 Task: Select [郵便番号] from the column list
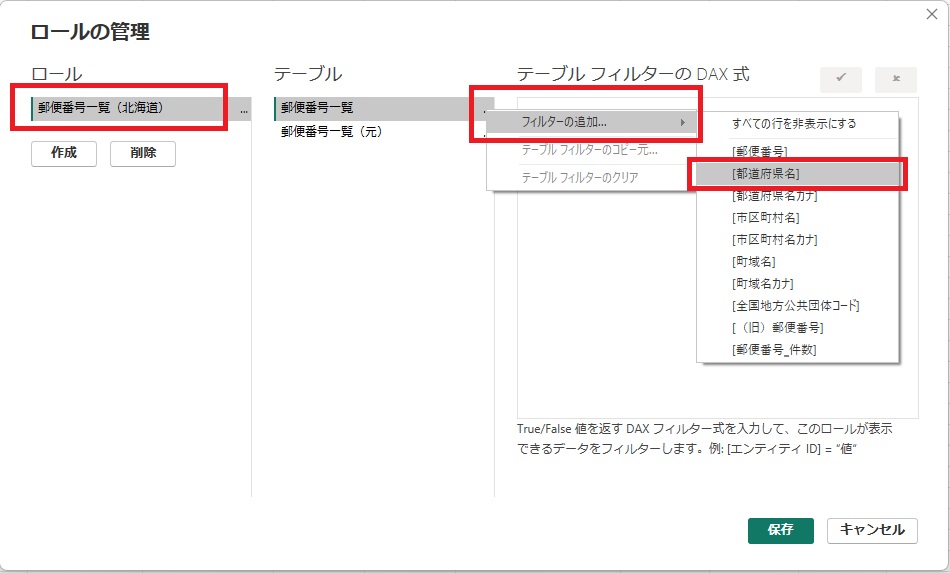(759, 151)
